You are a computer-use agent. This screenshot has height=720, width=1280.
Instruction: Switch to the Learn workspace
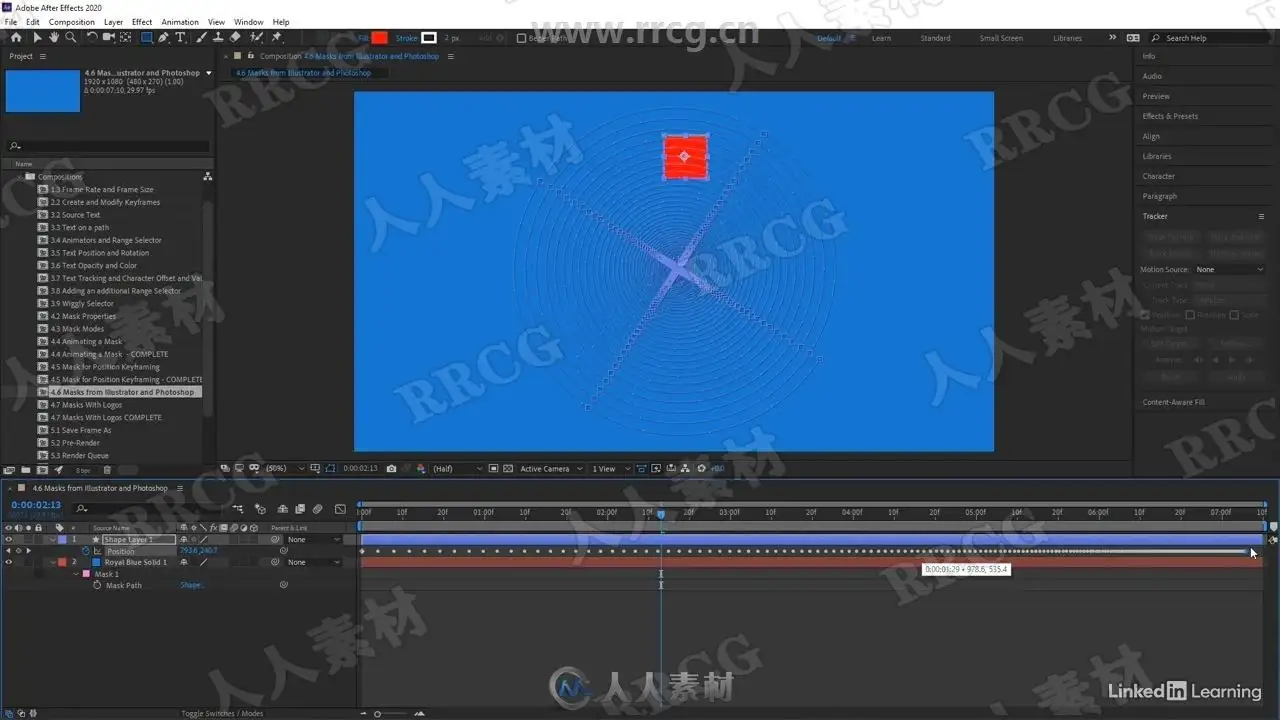[881, 38]
